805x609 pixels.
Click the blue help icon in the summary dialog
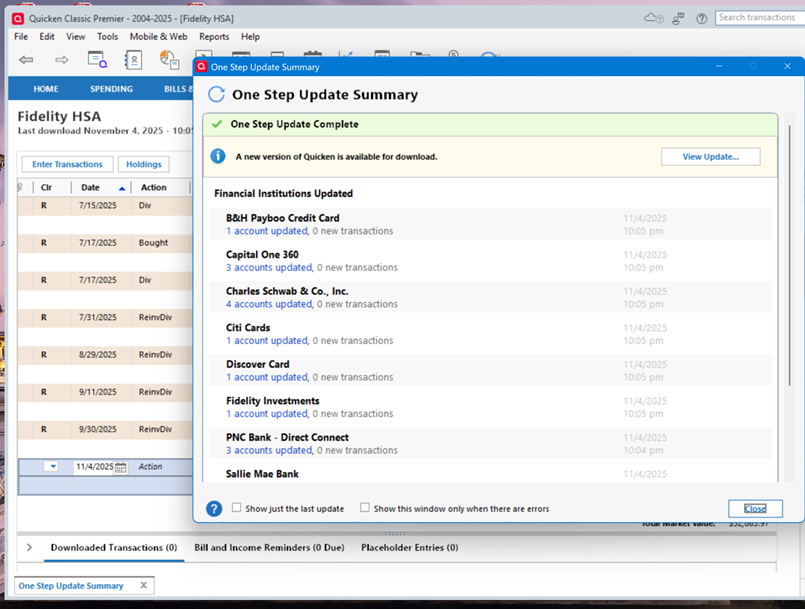(214, 508)
